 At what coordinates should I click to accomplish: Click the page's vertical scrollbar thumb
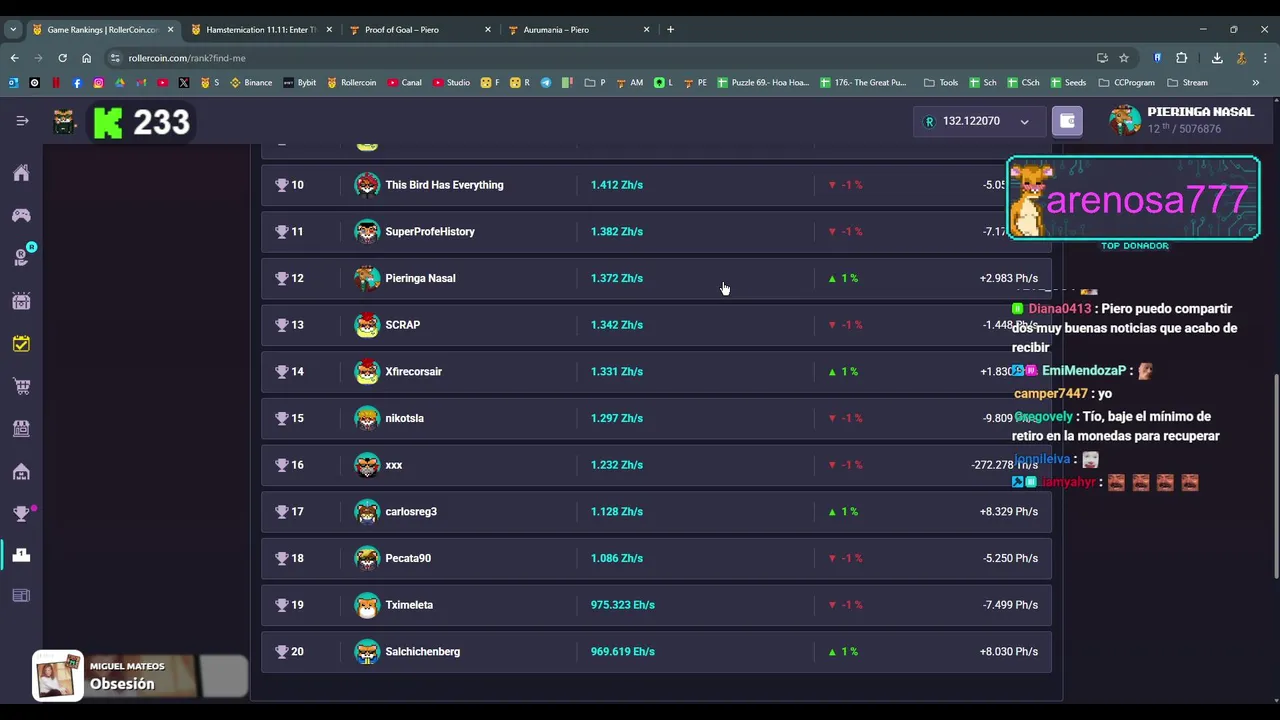(x=1275, y=475)
